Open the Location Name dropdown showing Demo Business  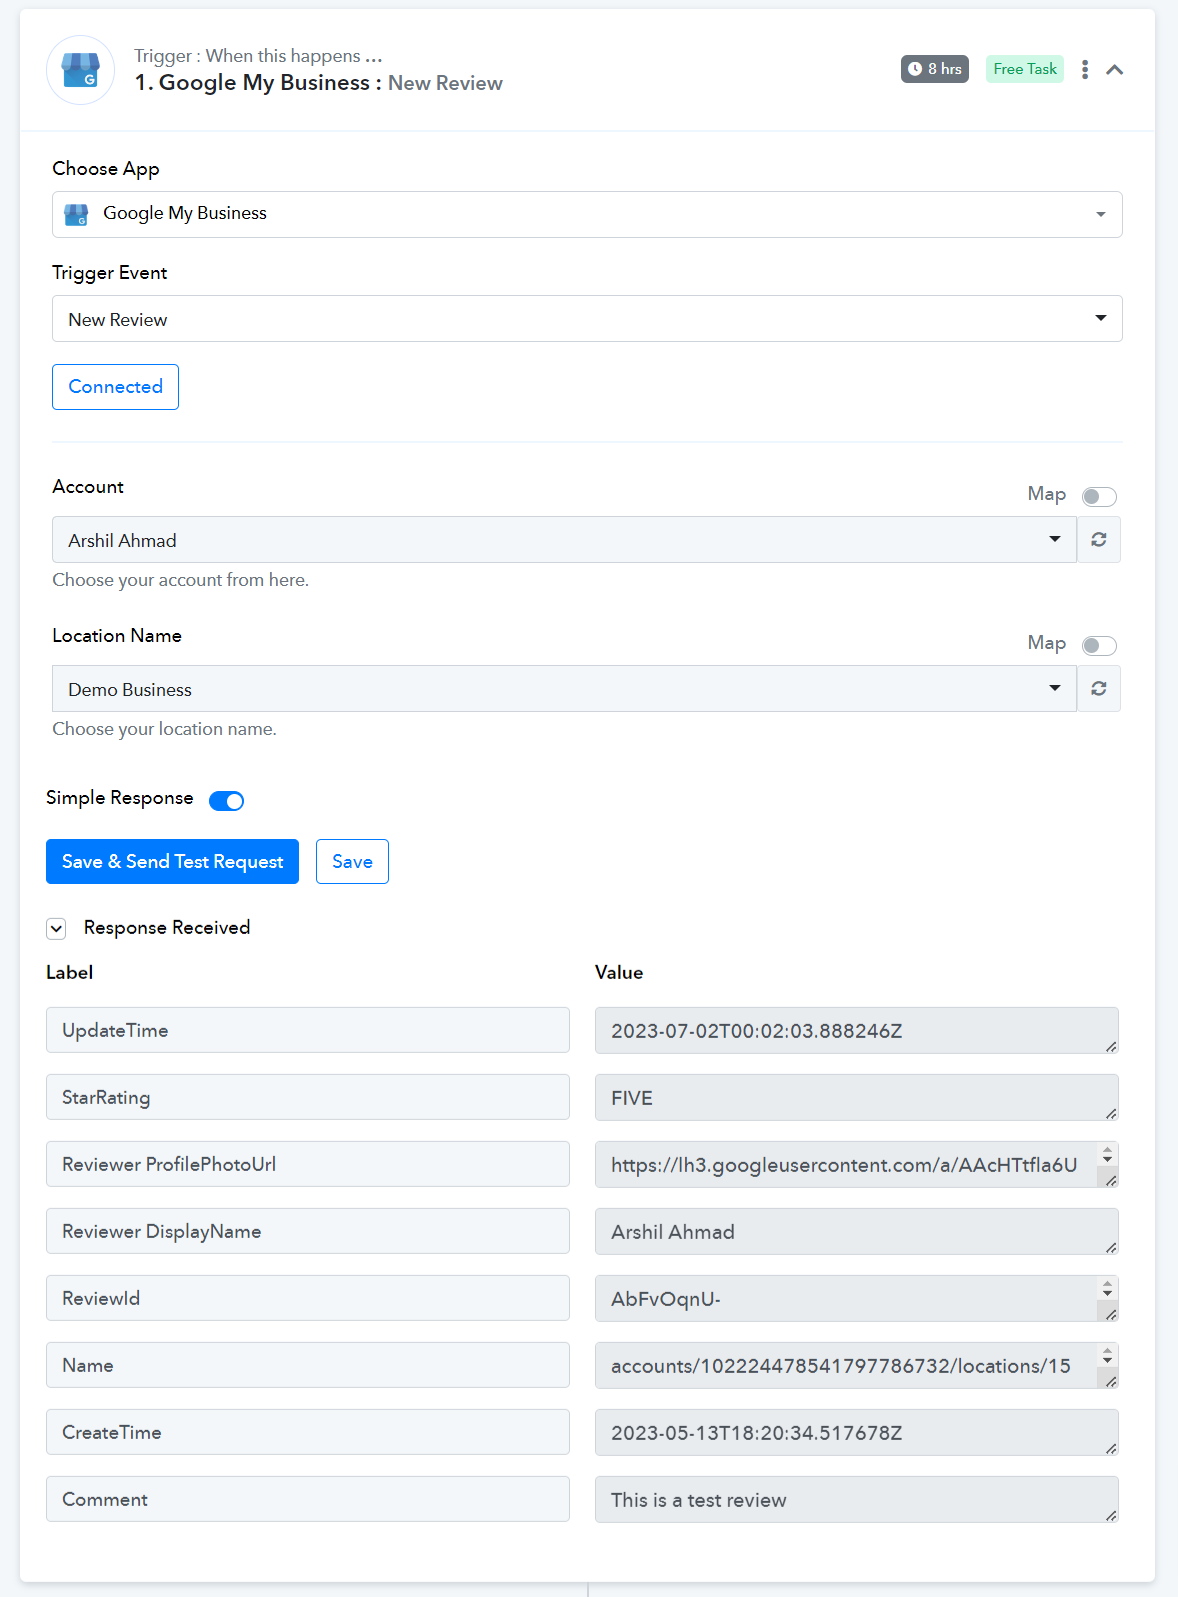coord(564,689)
